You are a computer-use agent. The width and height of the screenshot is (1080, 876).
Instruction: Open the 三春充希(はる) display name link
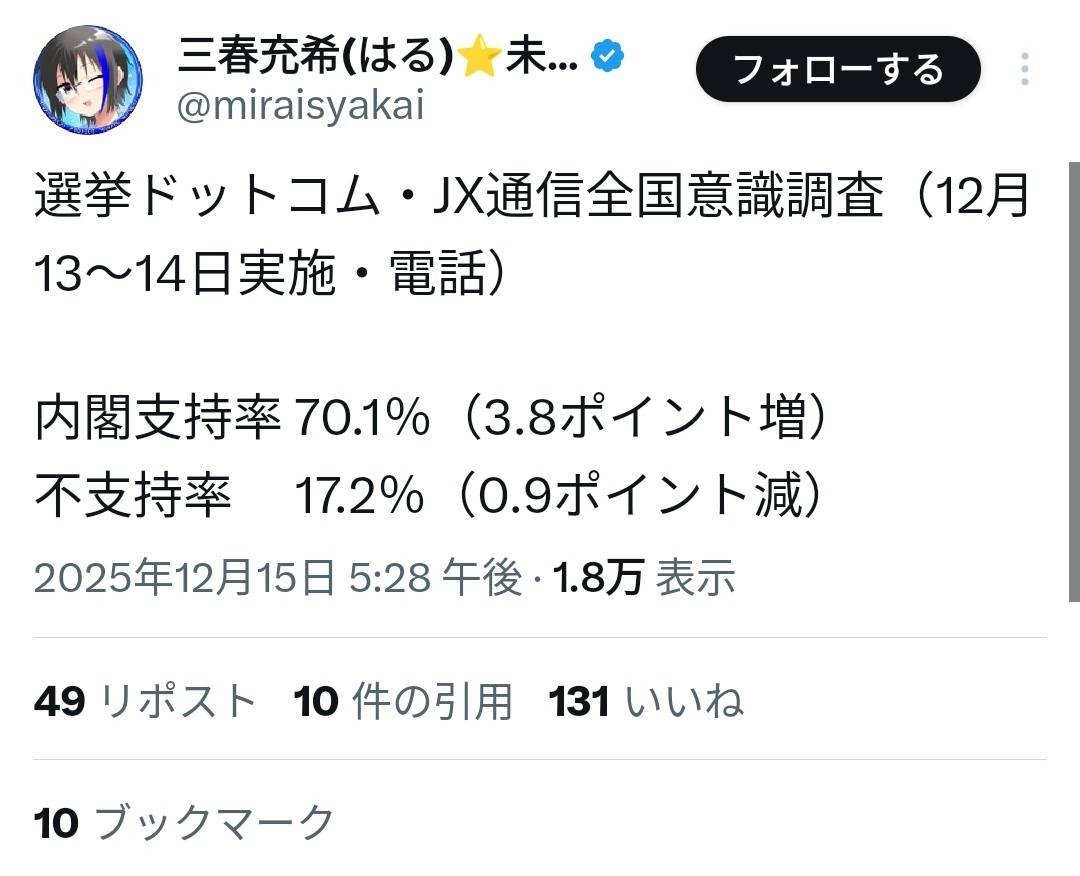[x=310, y=59]
